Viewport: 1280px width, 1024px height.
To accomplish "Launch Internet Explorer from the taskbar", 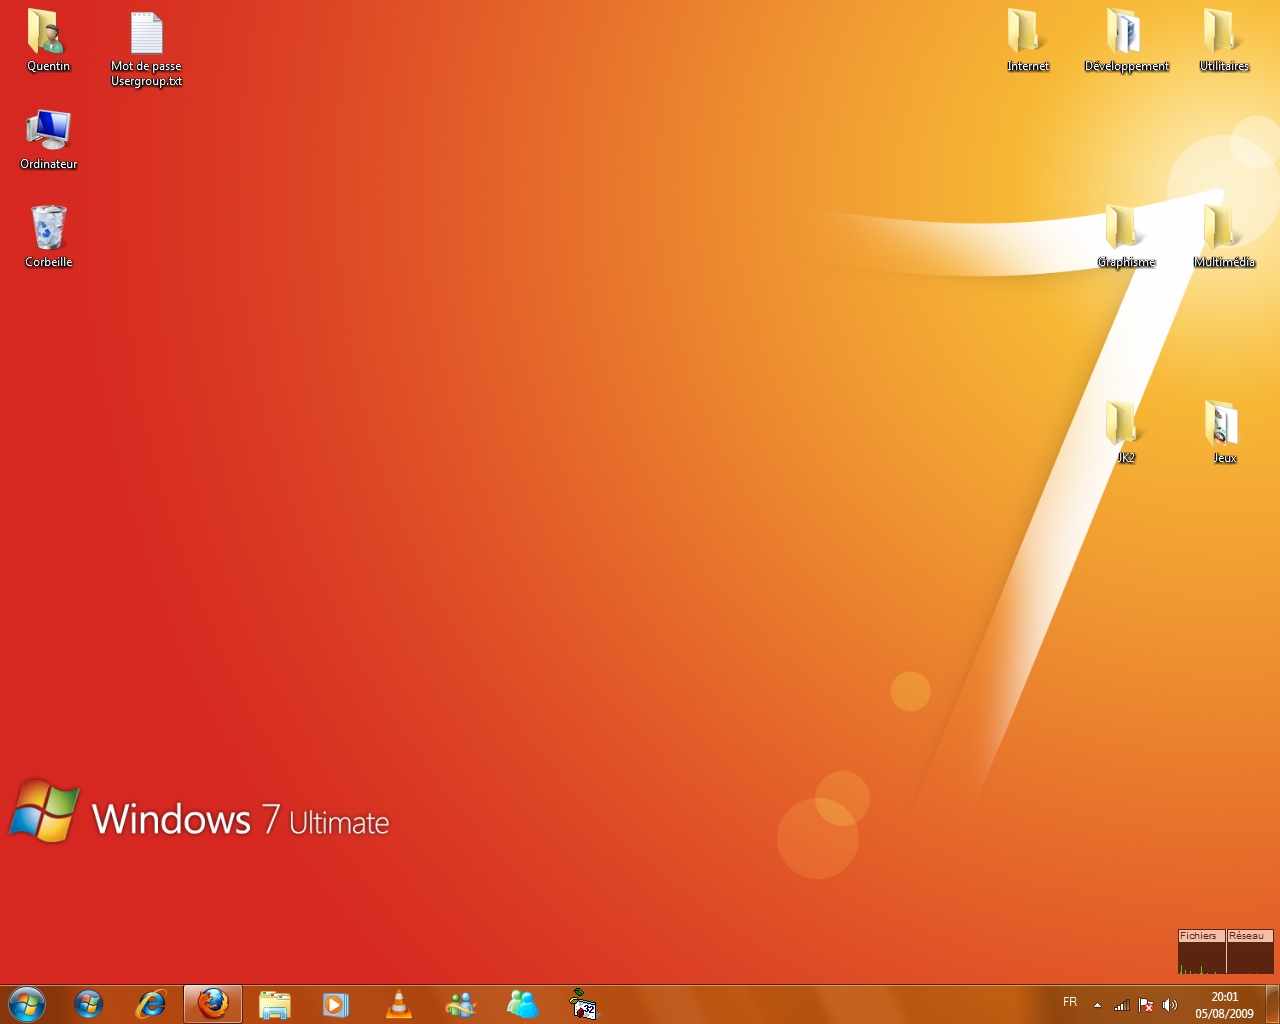I will click(x=151, y=1004).
